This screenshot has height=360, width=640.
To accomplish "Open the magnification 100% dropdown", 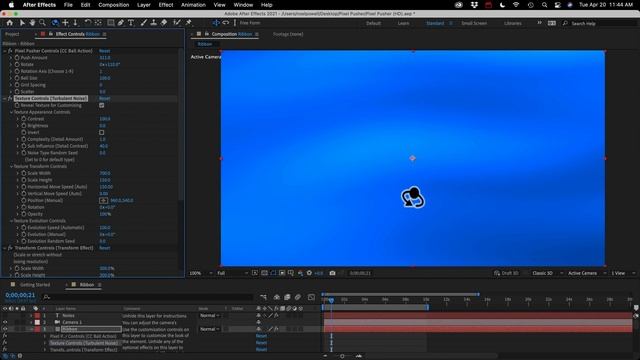I will [201, 273].
